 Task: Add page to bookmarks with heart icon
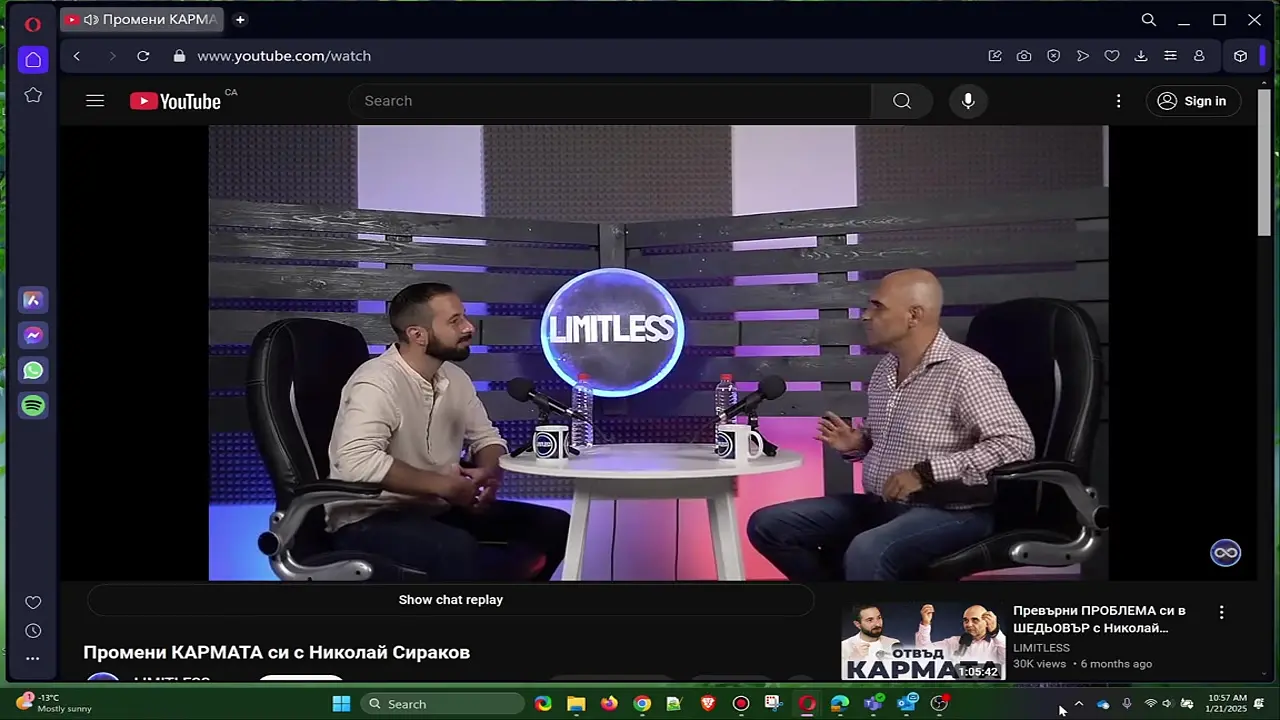click(1111, 56)
